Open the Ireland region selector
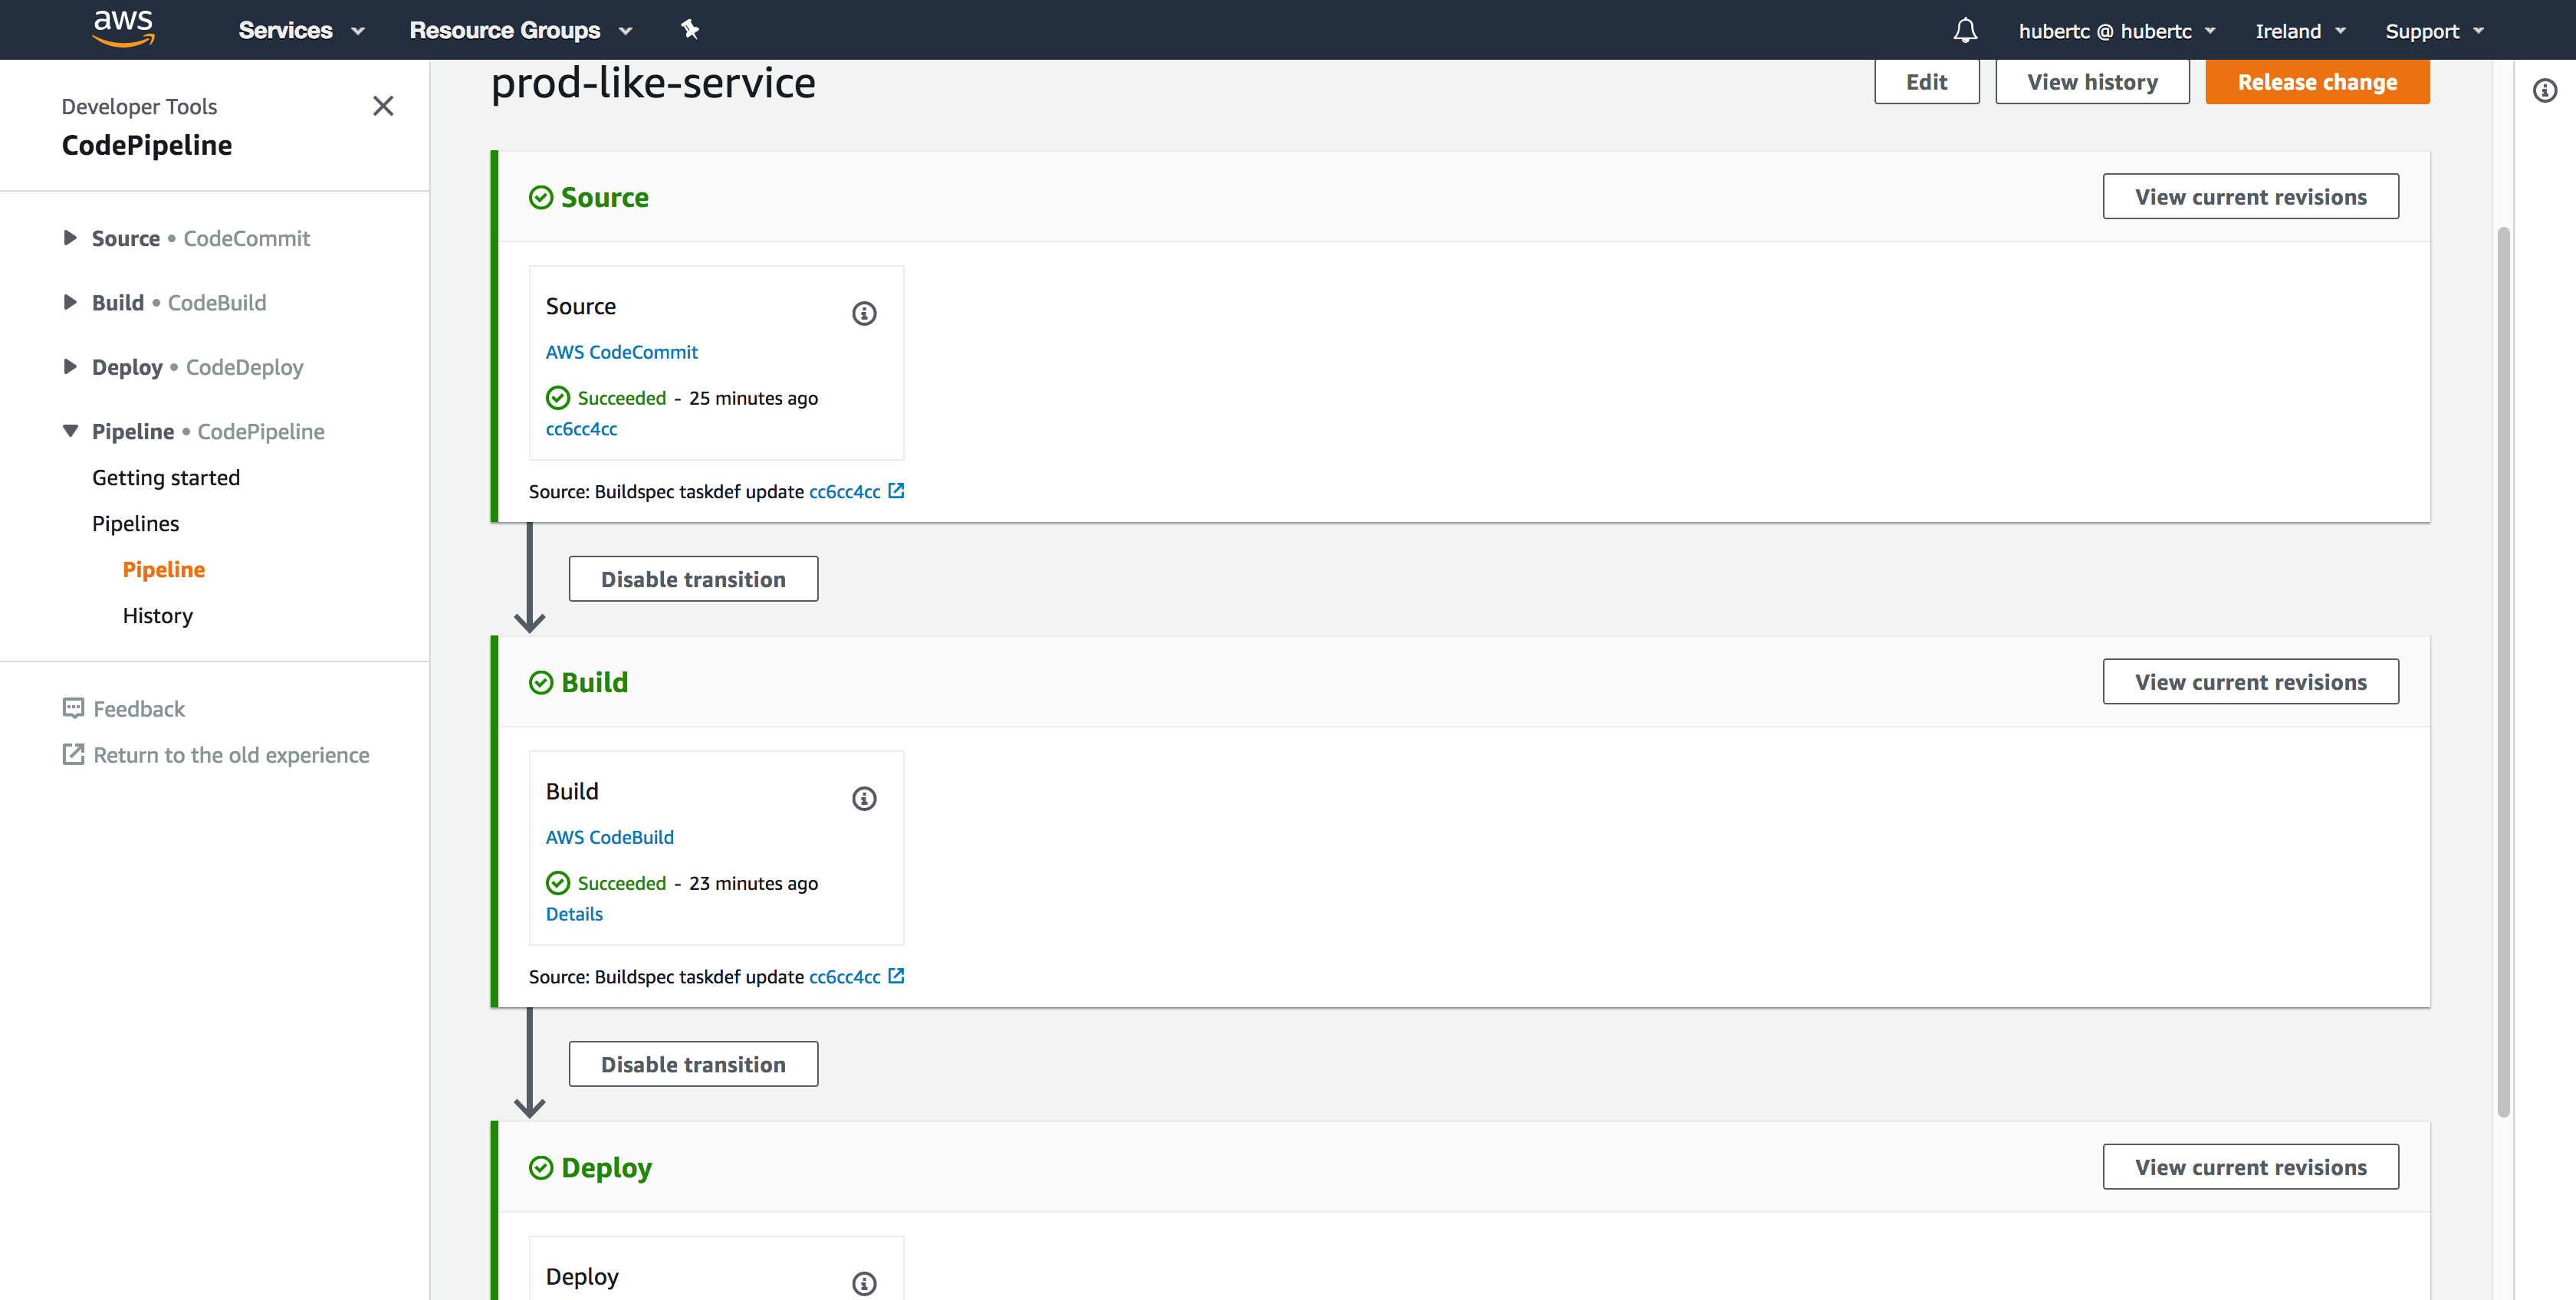This screenshot has height=1300, width=2576. [x=2301, y=31]
